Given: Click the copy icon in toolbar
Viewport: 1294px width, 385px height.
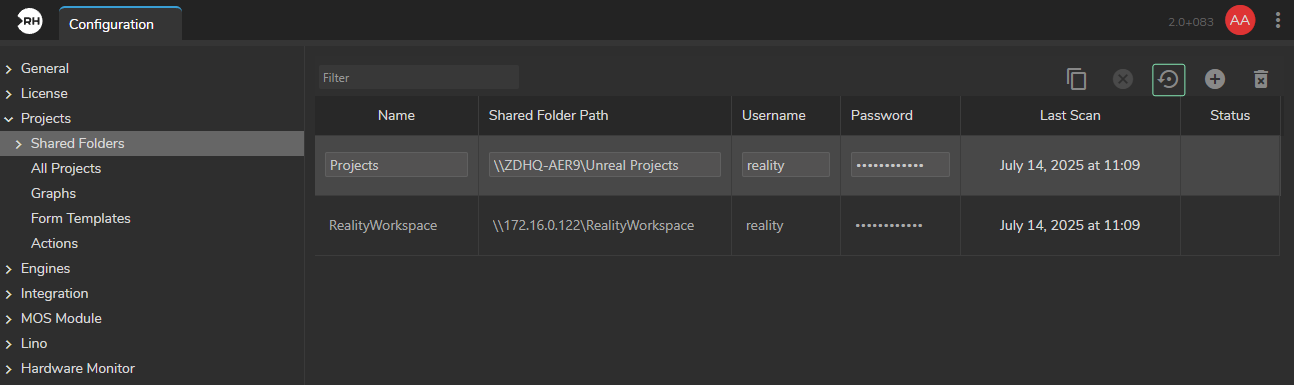Looking at the screenshot, I should [x=1077, y=79].
